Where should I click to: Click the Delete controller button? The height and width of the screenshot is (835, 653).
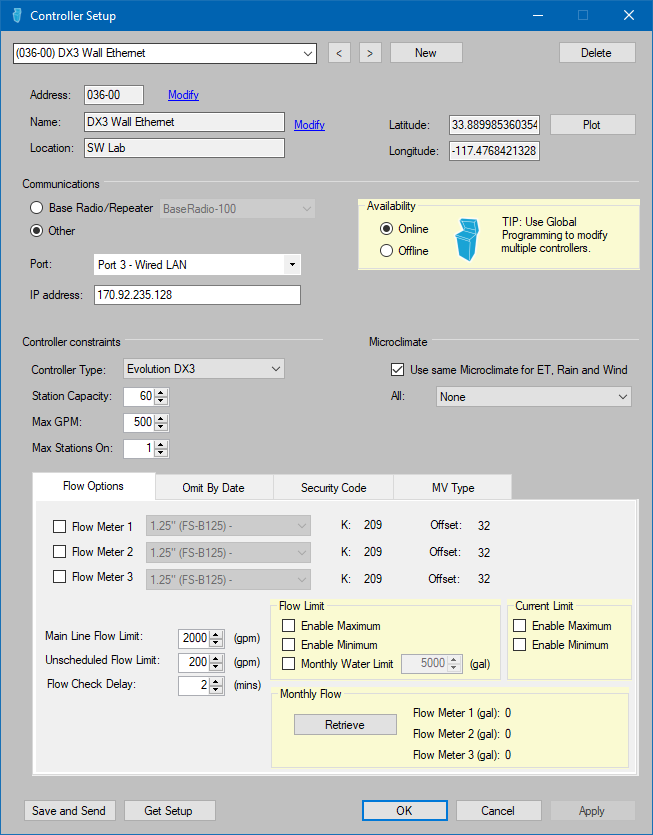coord(597,53)
